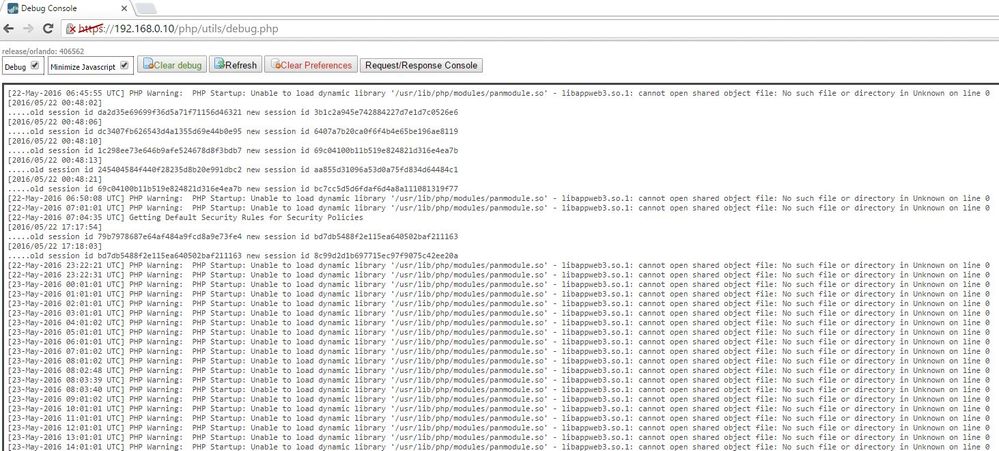Click the log line with old session id 1c298ee73e646b9afe524678d8f3bdb7
Image resolution: width=999 pixels, height=451 pixels.
point(233,150)
